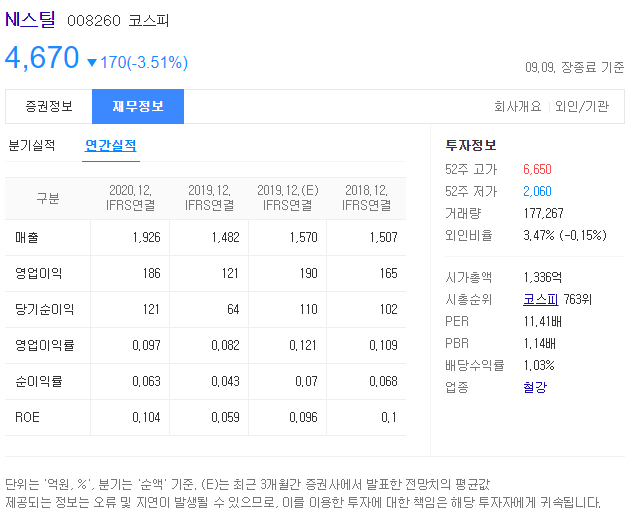Image resolution: width=633 pixels, height=513 pixels.
Task: Click the 52주 저가 value 2,060
Action: (x=537, y=191)
